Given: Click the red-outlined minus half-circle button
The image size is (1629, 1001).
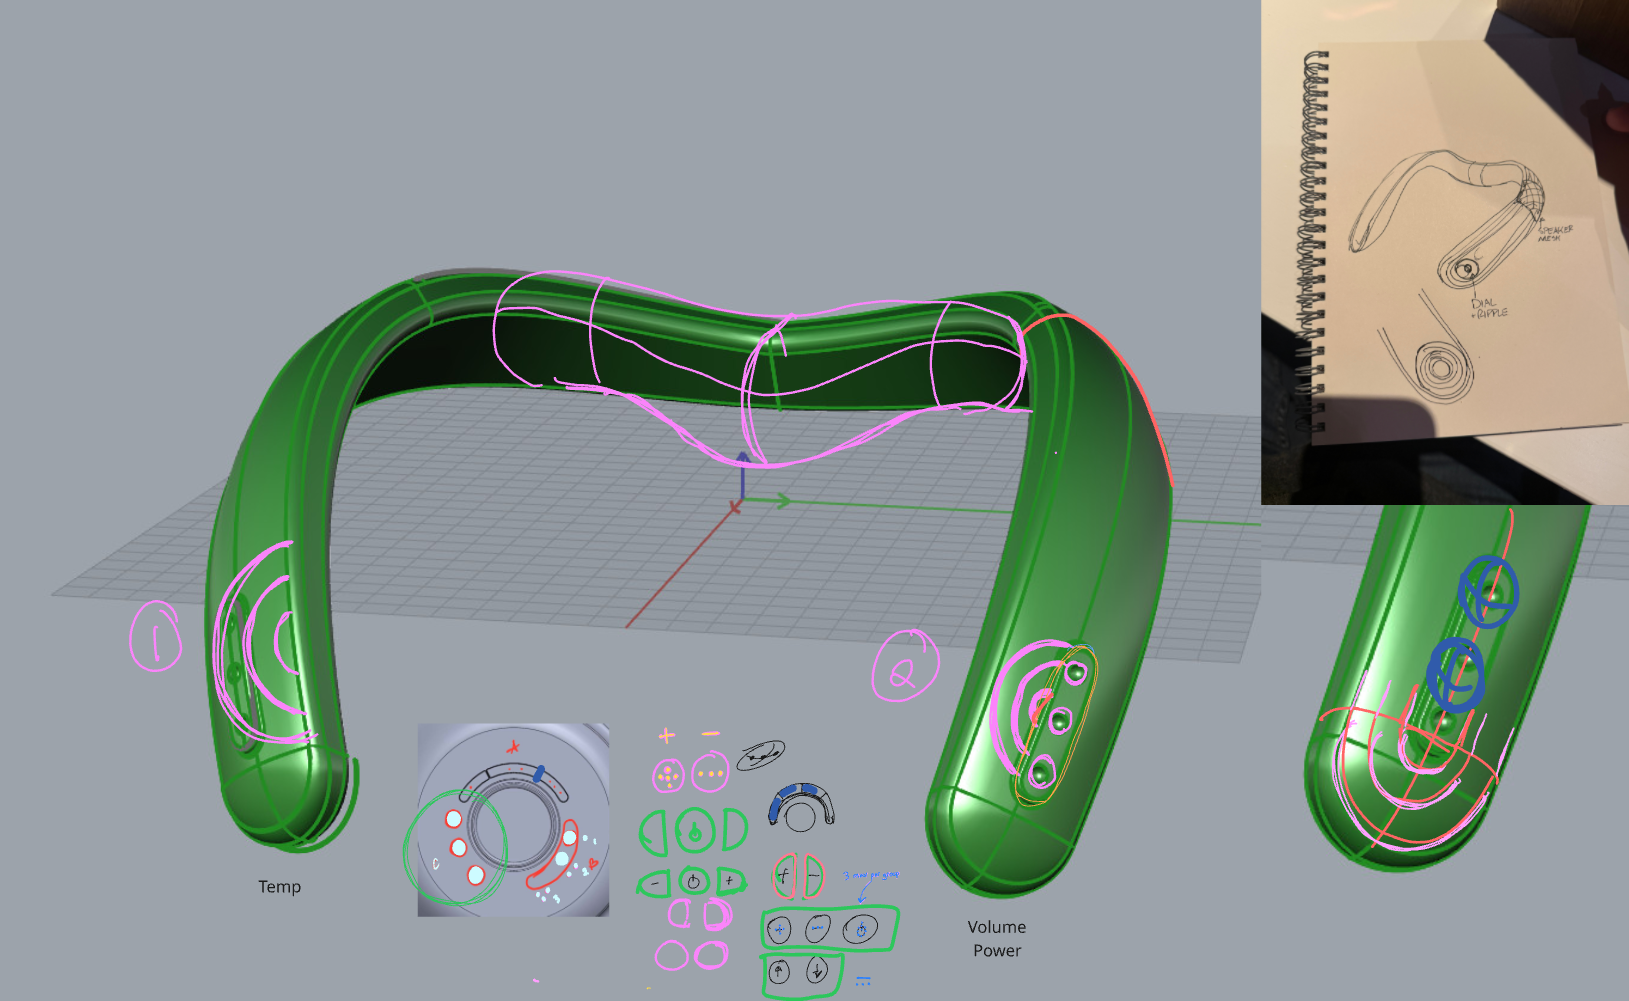Looking at the screenshot, I should click(812, 874).
